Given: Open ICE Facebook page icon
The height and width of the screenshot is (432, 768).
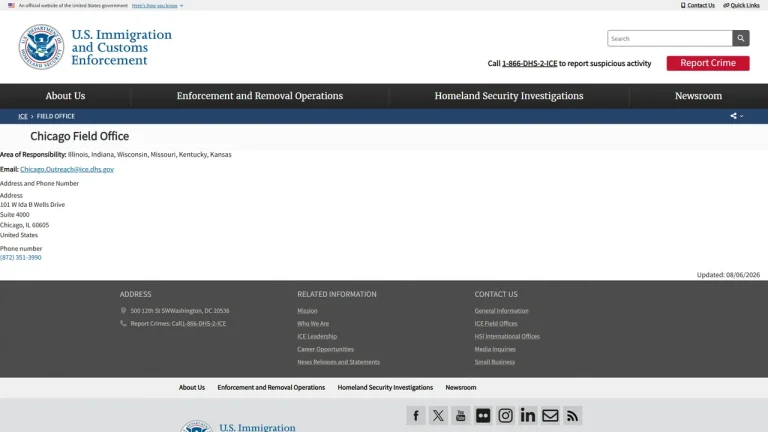Looking at the screenshot, I should click(x=416, y=415).
